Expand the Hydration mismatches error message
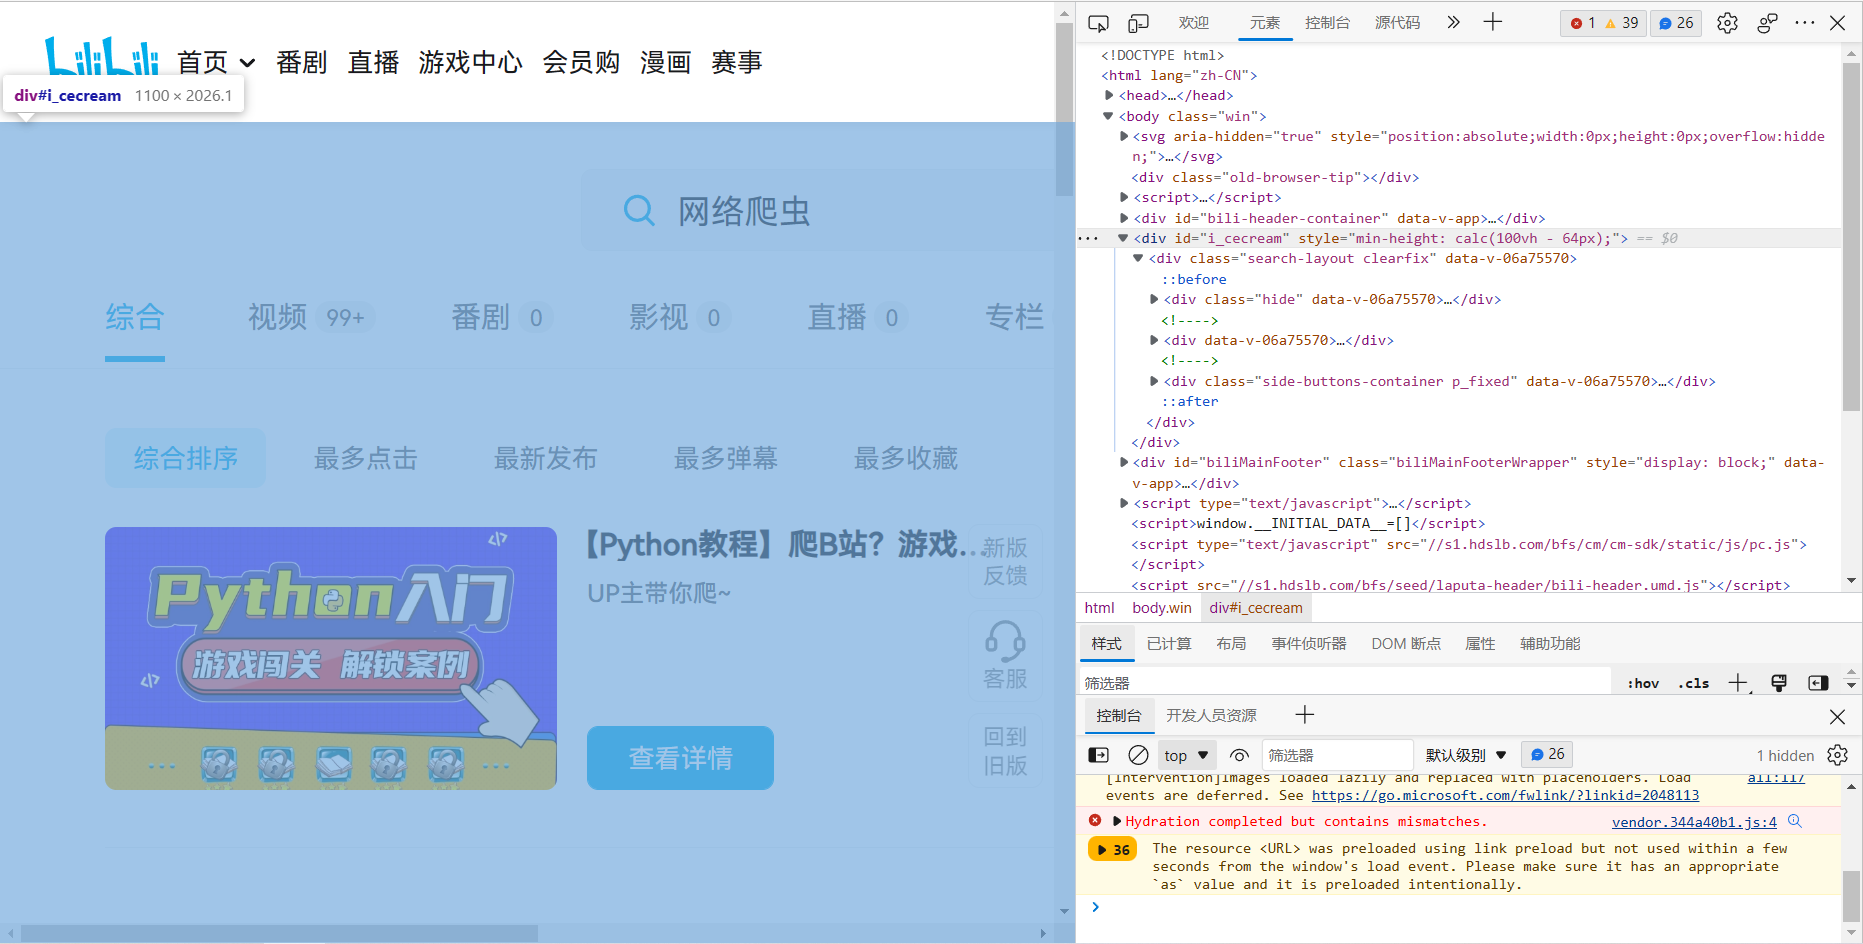Screen dimensions: 1863x944 point(1117,821)
